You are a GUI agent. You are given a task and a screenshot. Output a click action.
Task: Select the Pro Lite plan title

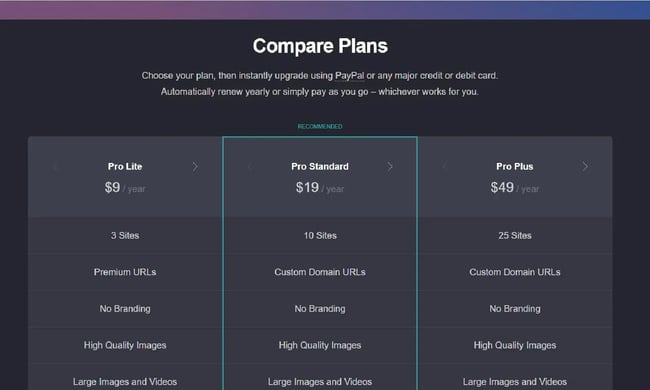pos(125,167)
